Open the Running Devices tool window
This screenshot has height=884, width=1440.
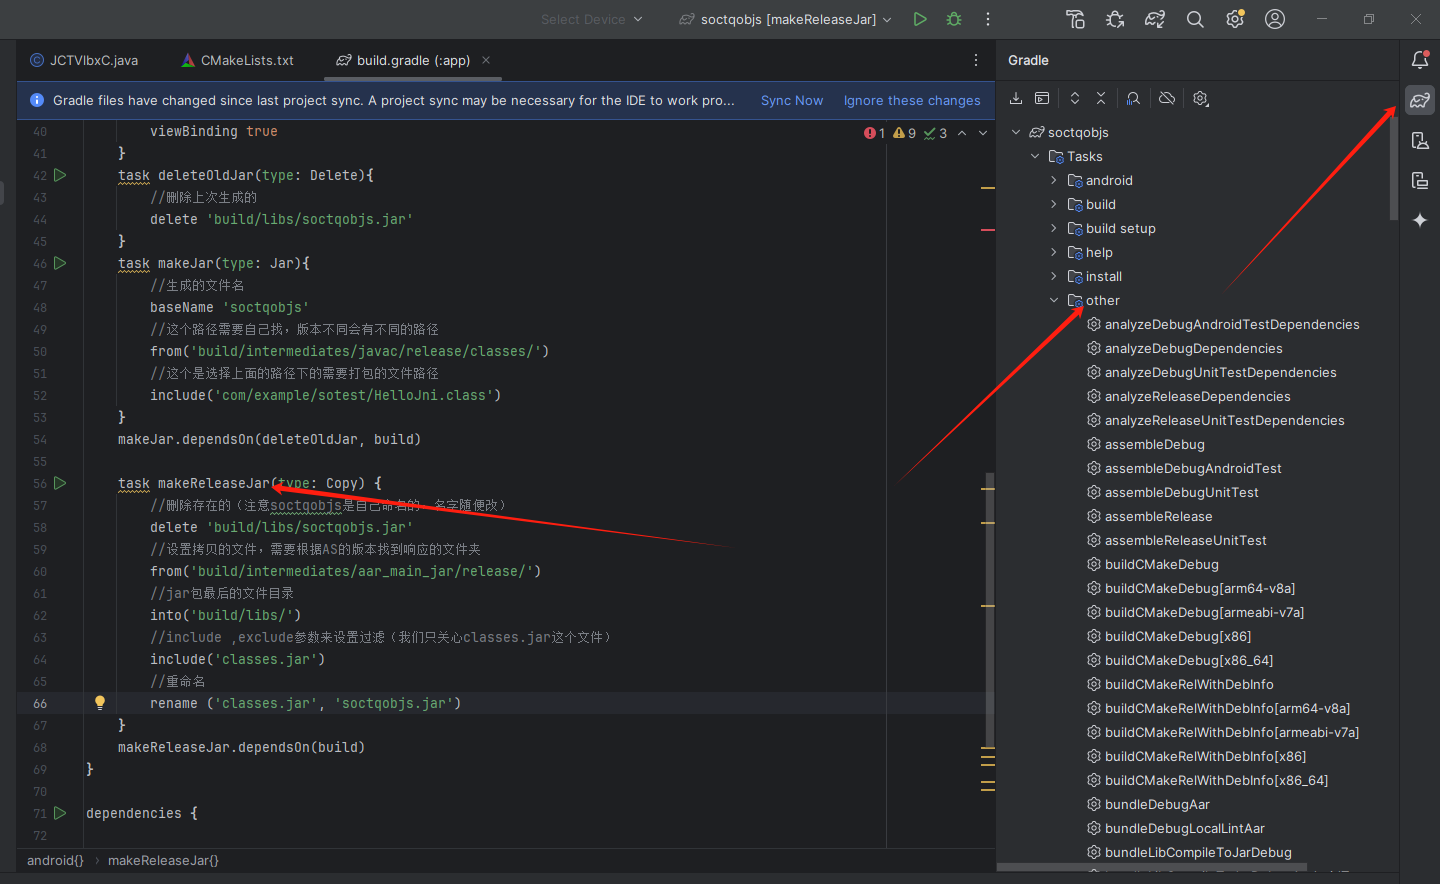coord(1420,180)
